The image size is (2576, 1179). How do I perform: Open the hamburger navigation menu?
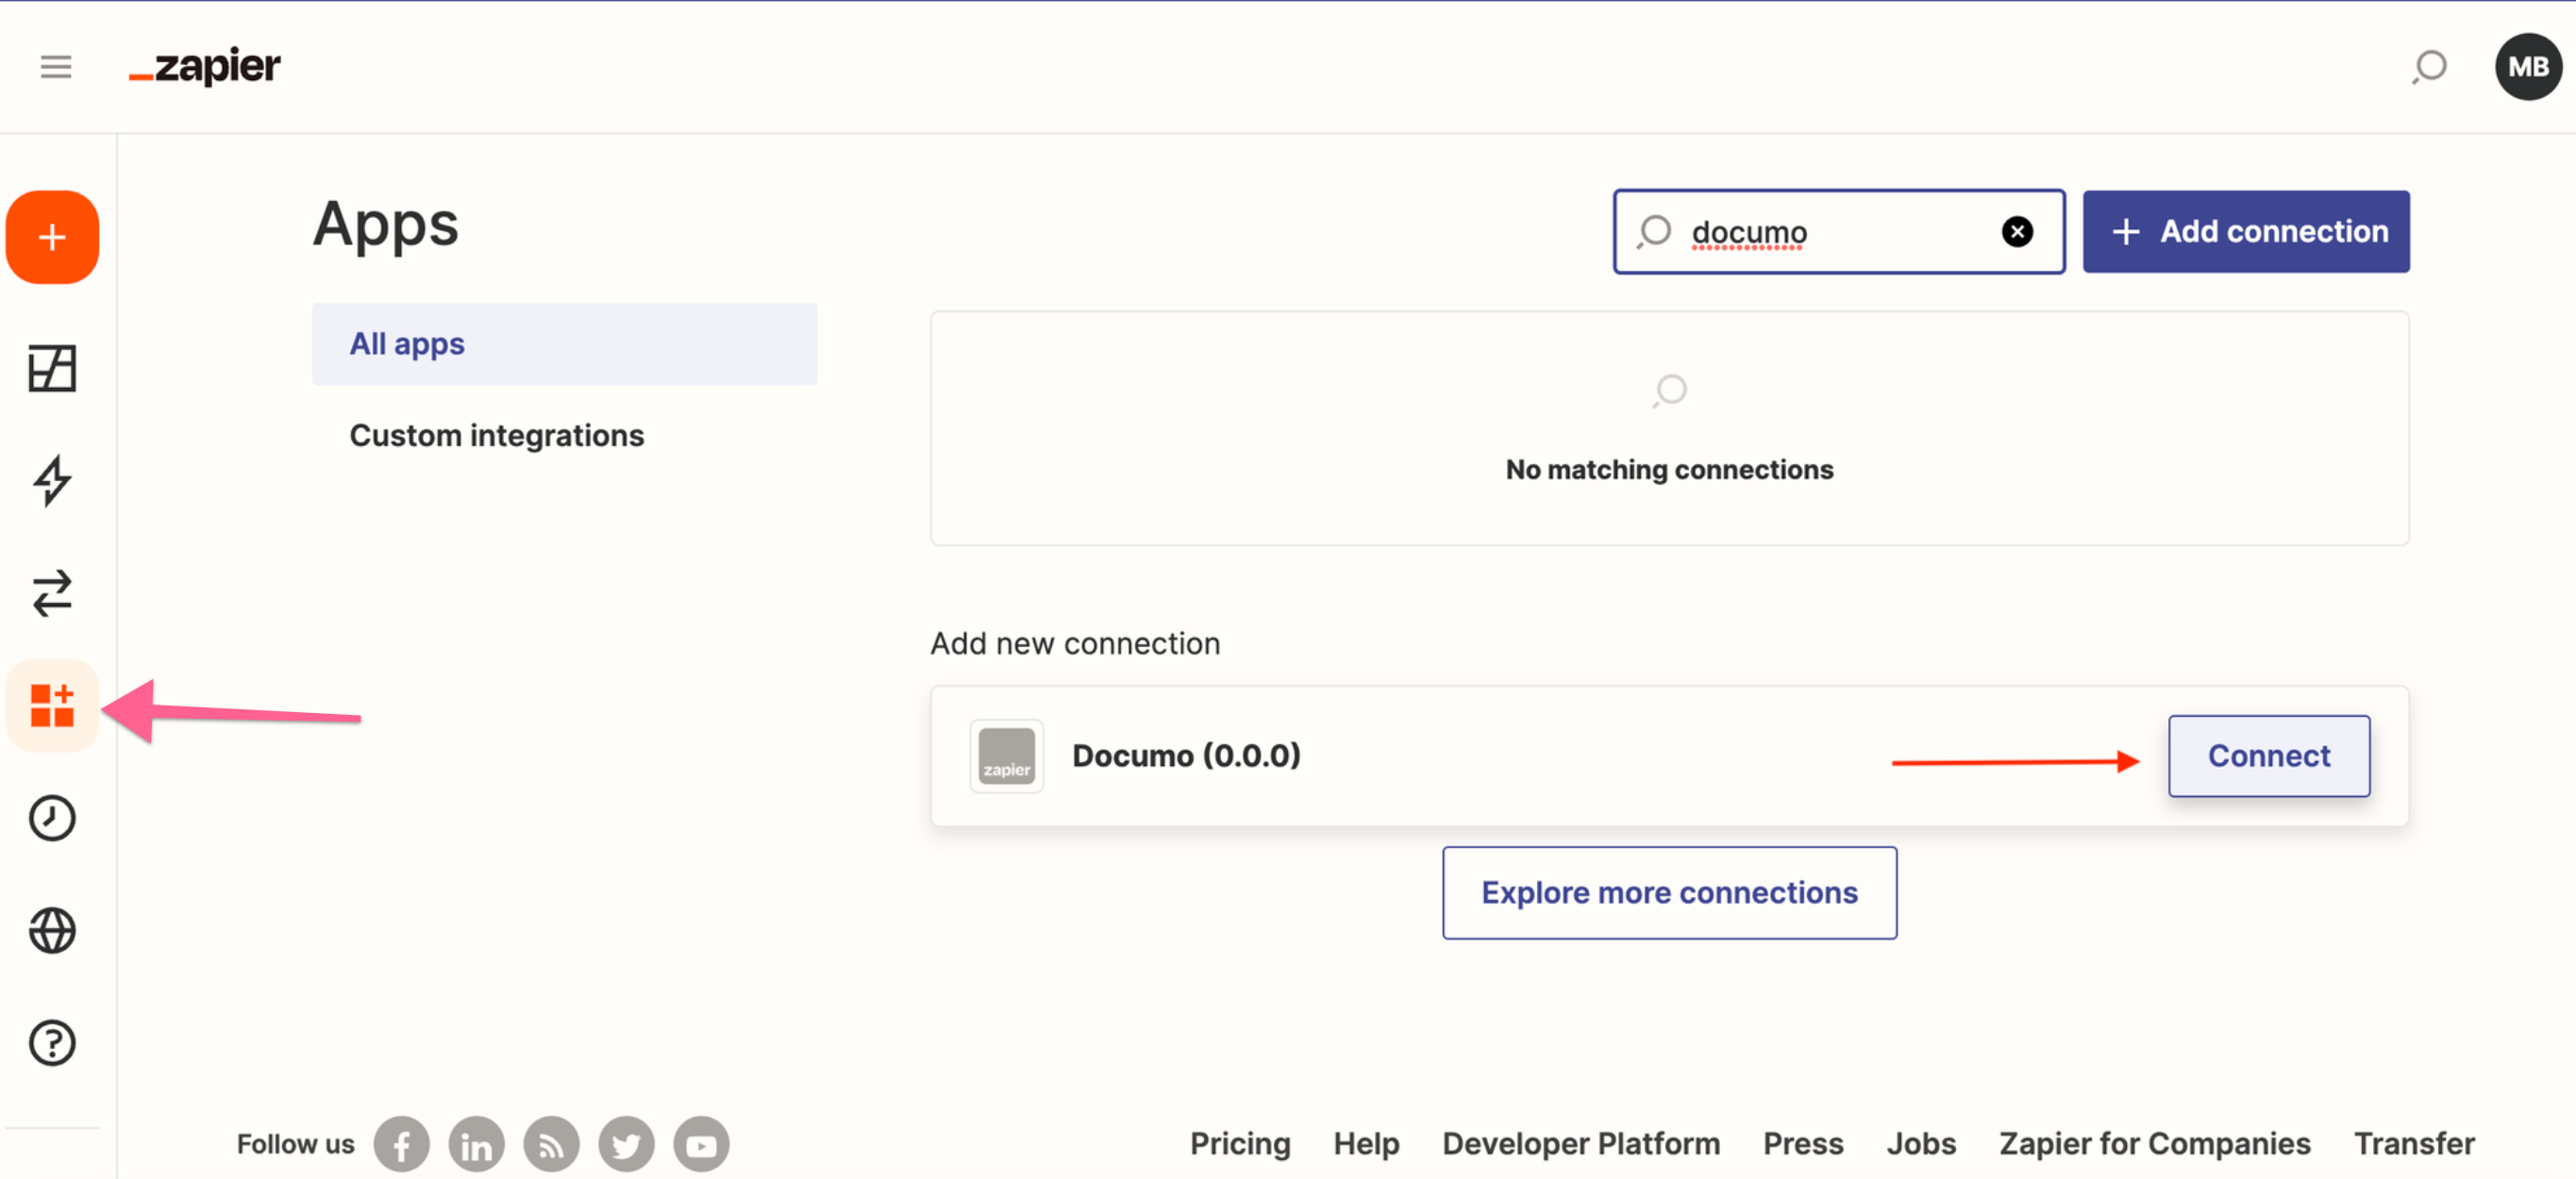(x=56, y=67)
